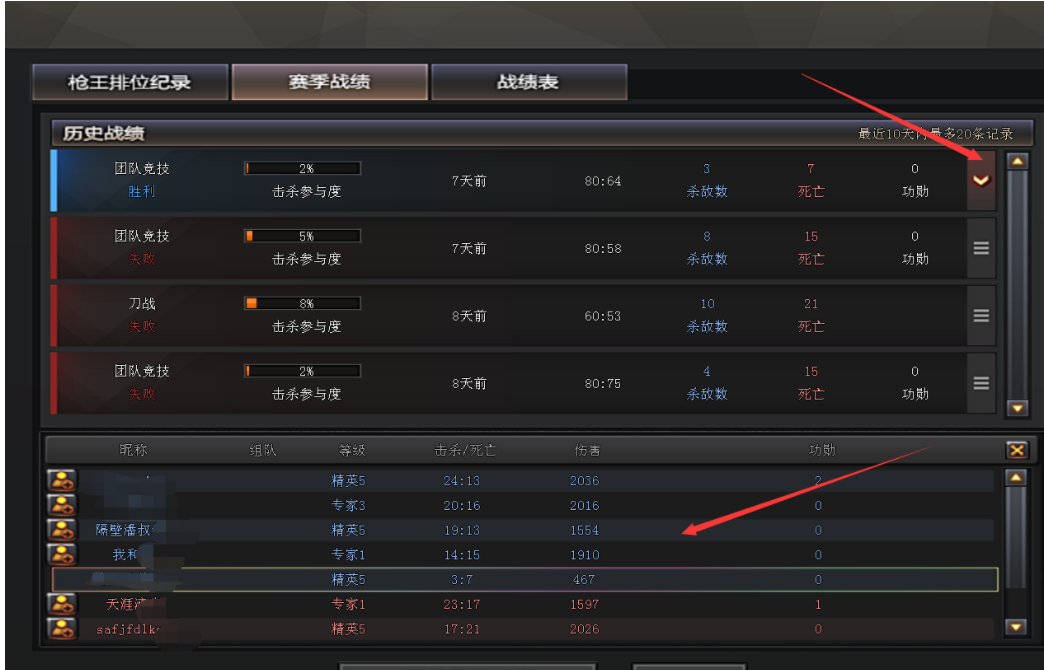Add player safjfdlk as a friend
Image resolution: width=1044 pixels, height=670 pixels.
pos(62,629)
